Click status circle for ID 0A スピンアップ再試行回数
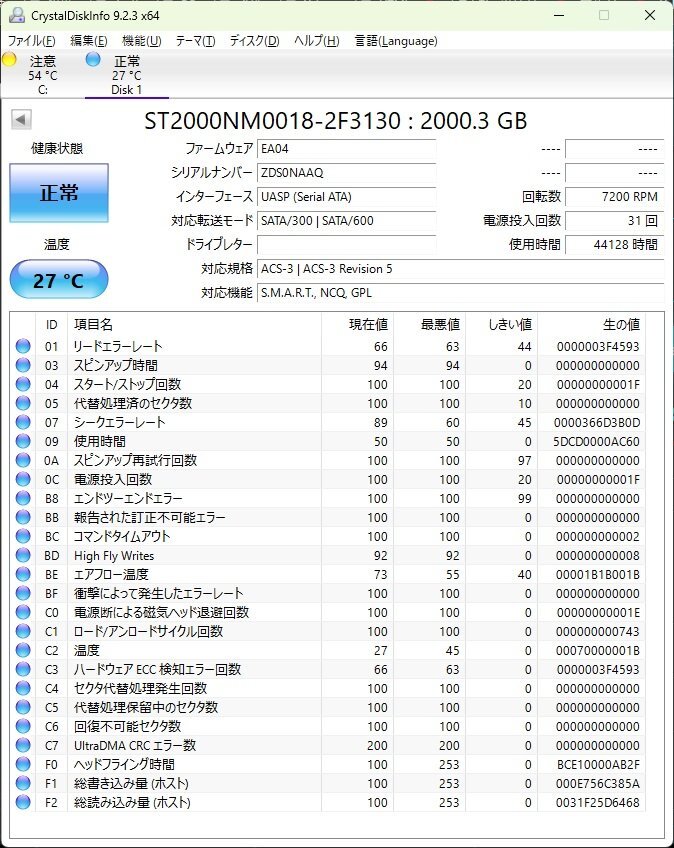This screenshot has width=674, height=848. [23, 460]
